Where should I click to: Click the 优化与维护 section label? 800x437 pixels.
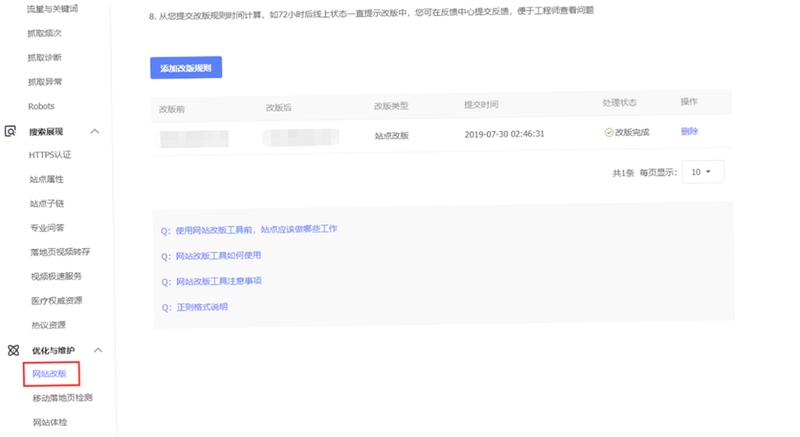53,351
